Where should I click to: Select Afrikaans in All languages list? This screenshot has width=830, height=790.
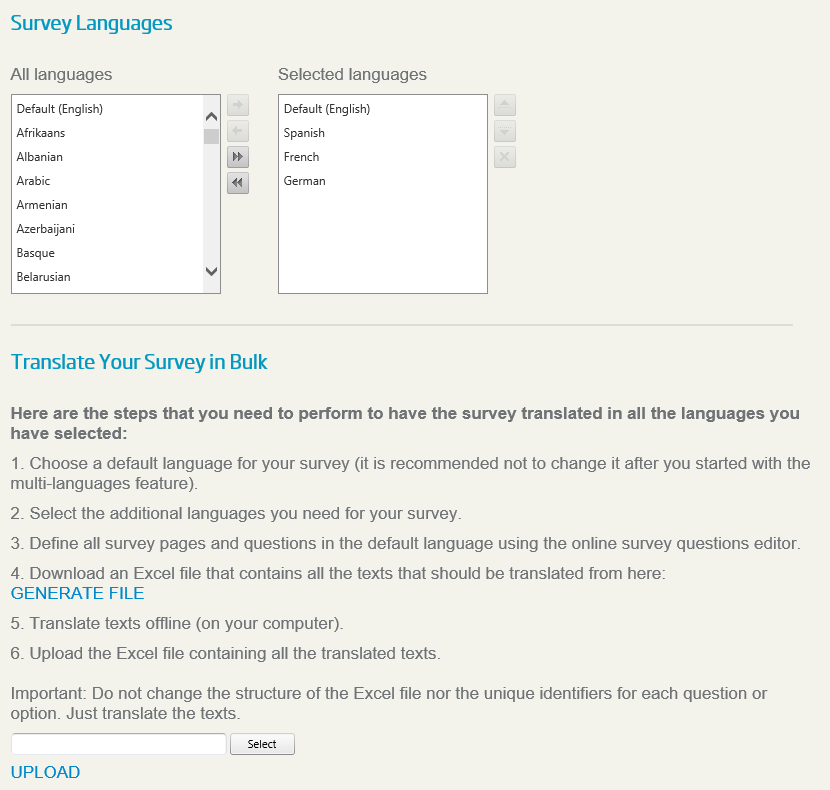pyautogui.click(x=107, y=133)
